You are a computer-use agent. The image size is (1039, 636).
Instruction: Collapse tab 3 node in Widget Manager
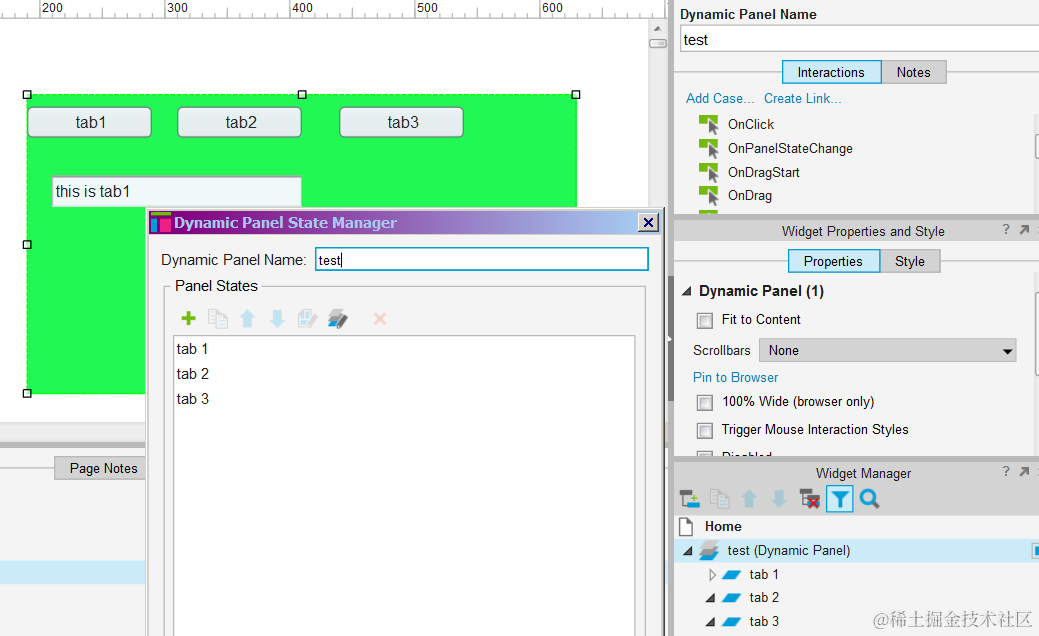click(x=710, y=621)
